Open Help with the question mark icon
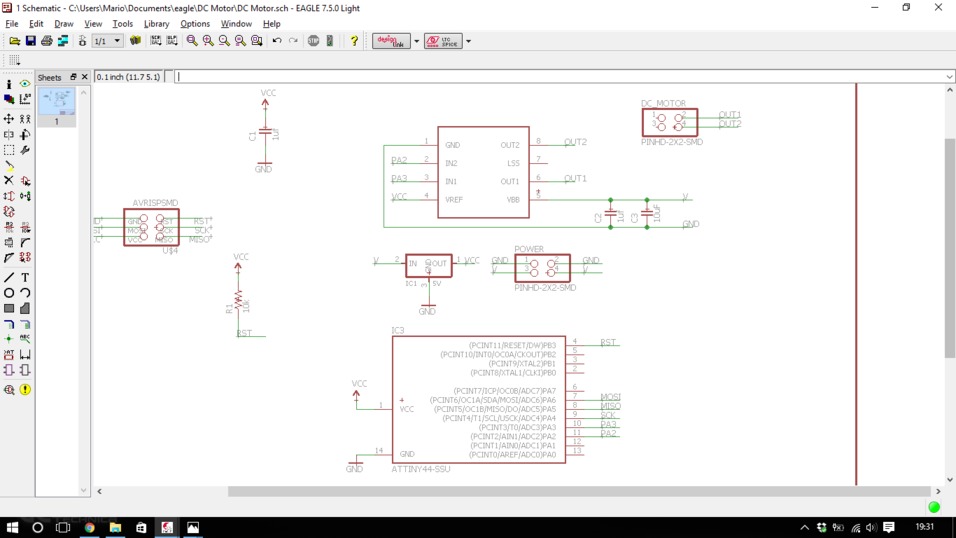 (x=354, y=41)
